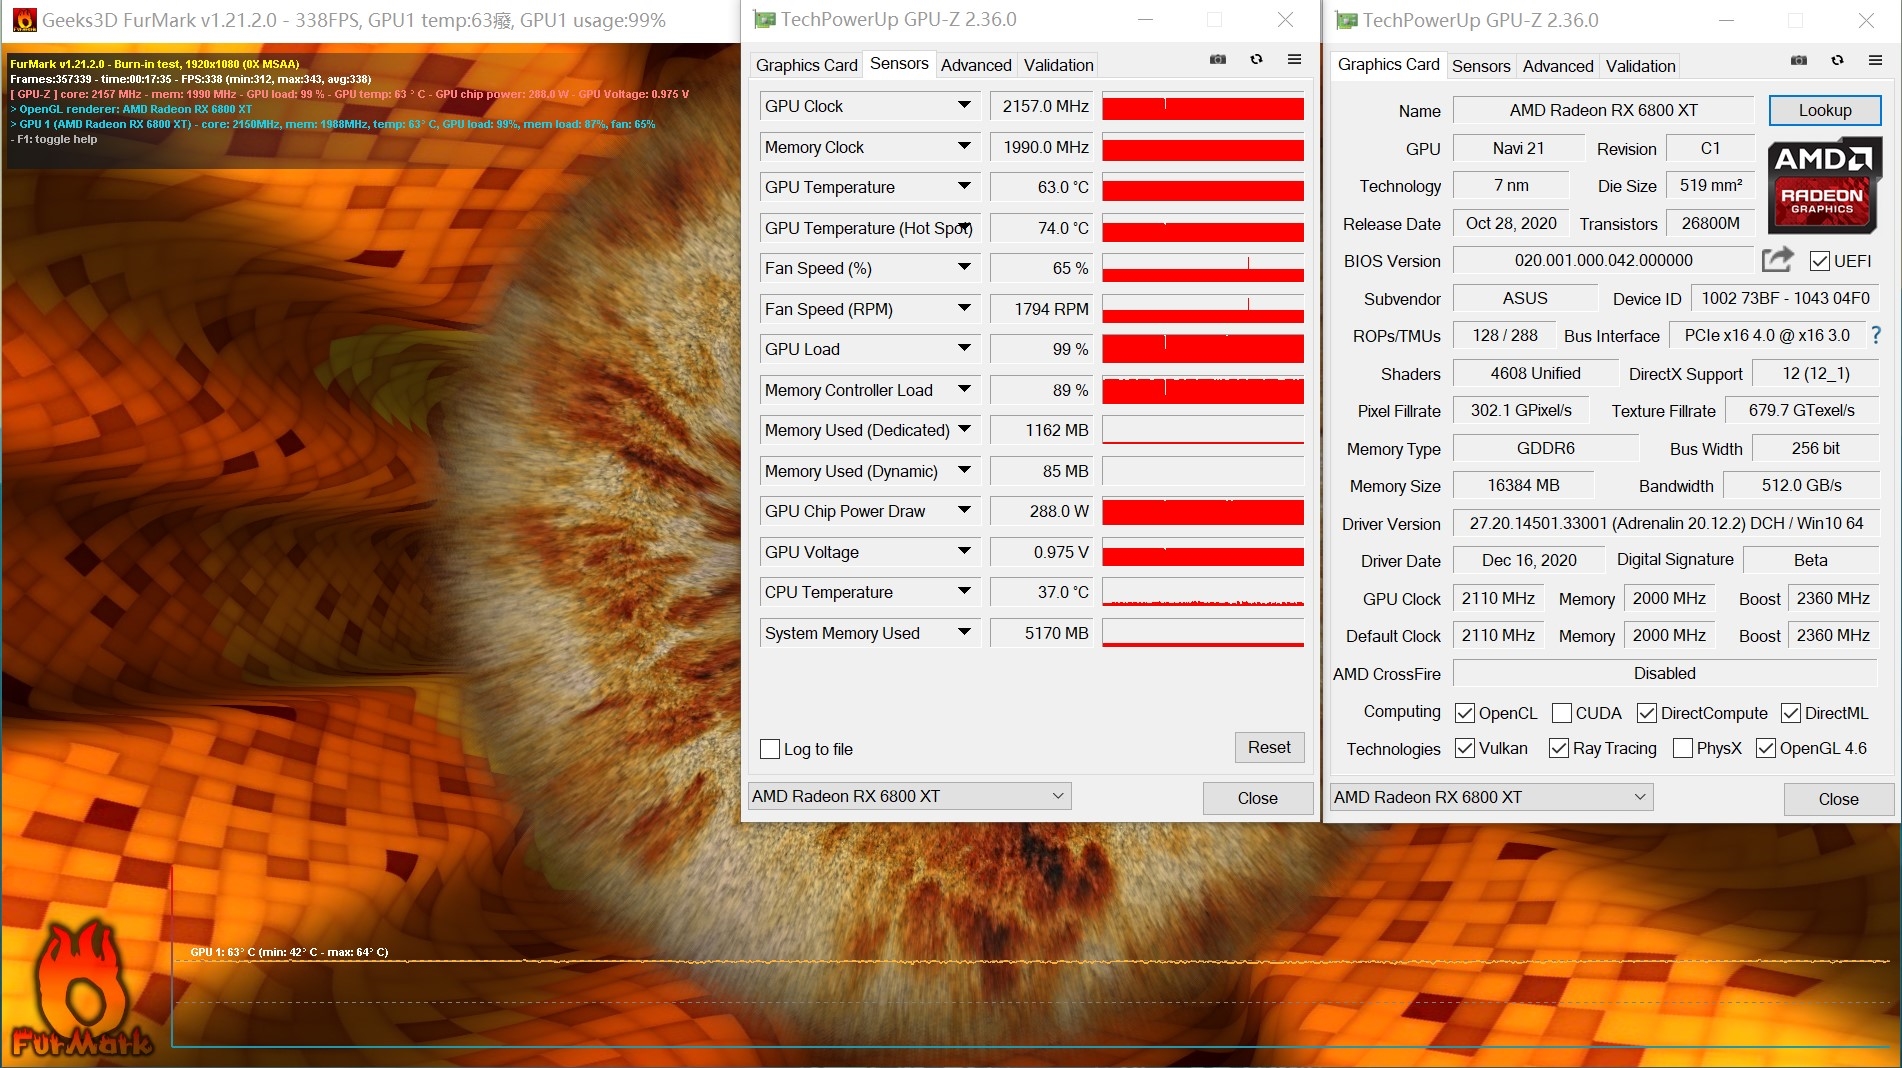Screen dimensions: 1902x1068
Task: Open the GPU Chip Power Draw dropdown
Action: tap(964, 510)
